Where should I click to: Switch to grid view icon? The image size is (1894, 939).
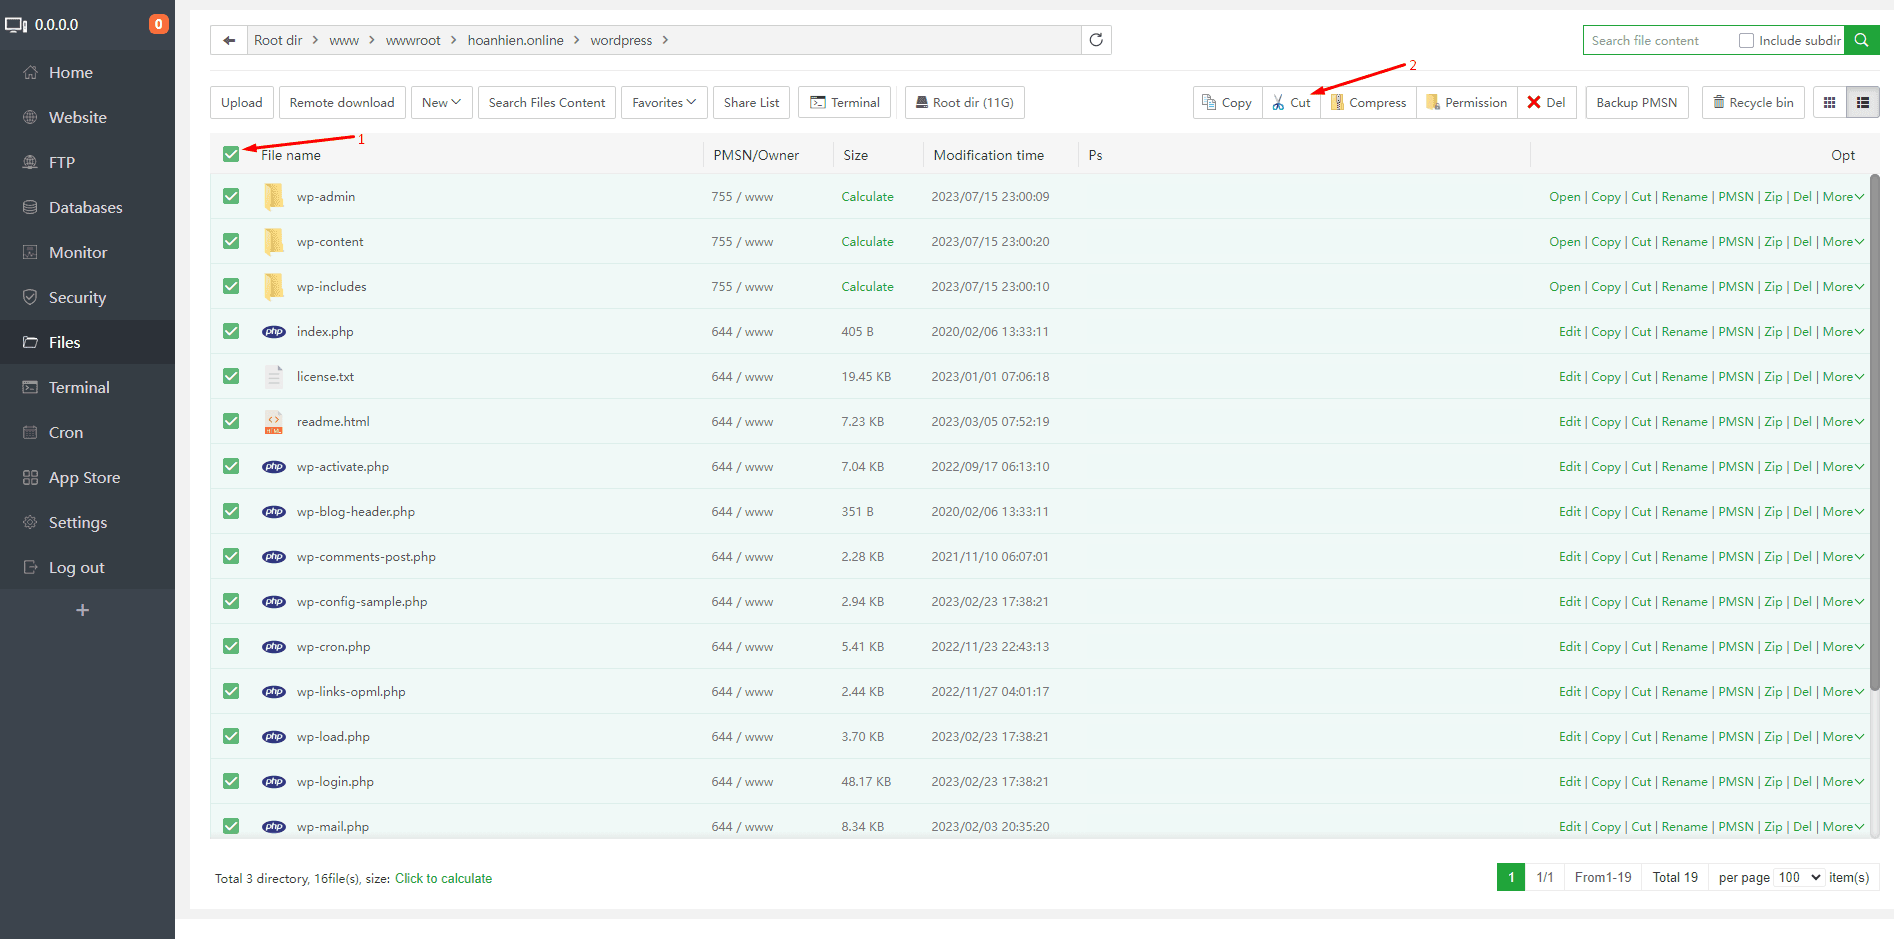(x=1829, y=102)
